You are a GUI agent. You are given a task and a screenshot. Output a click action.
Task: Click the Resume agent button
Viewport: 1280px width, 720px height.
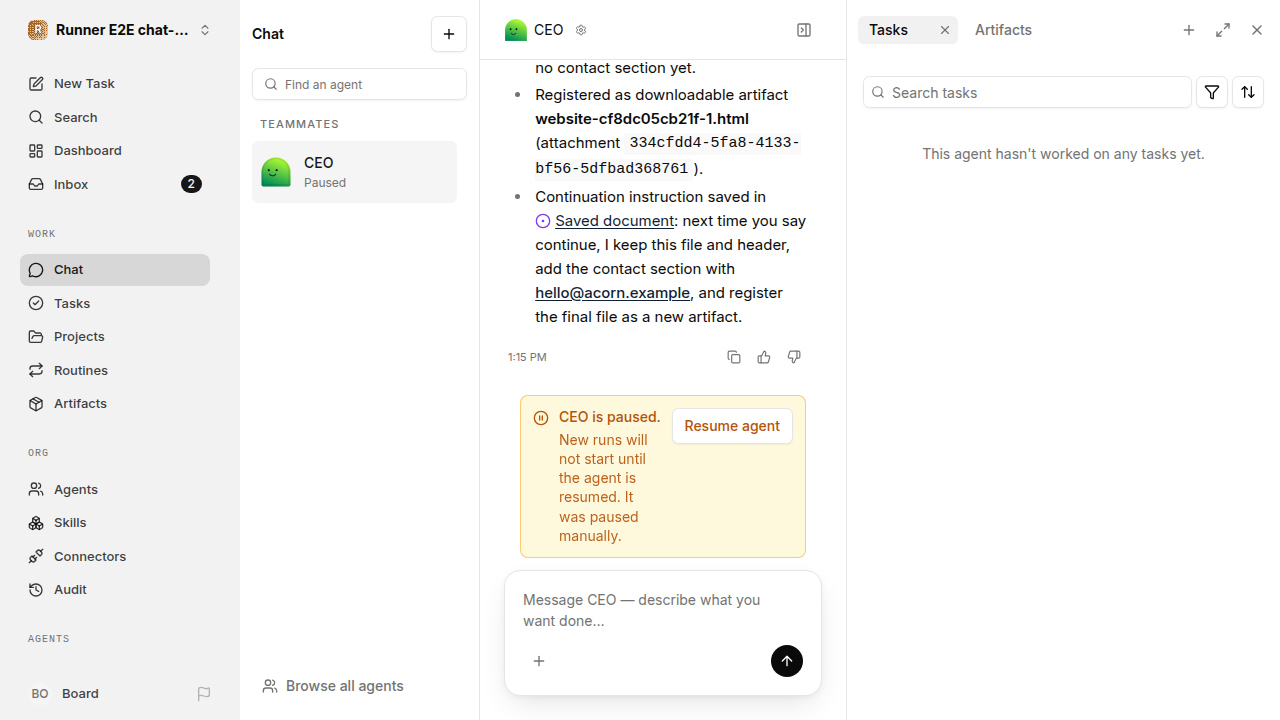[x=732, y=426]
